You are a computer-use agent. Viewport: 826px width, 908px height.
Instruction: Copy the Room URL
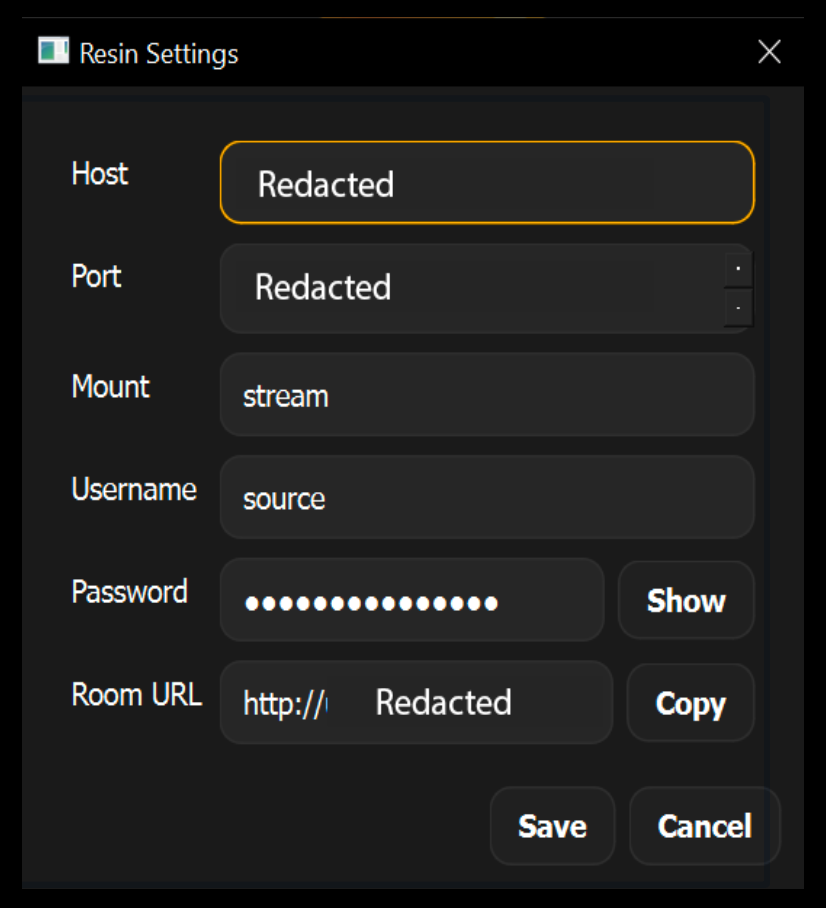pyautogui.click(x=690, y=704)
